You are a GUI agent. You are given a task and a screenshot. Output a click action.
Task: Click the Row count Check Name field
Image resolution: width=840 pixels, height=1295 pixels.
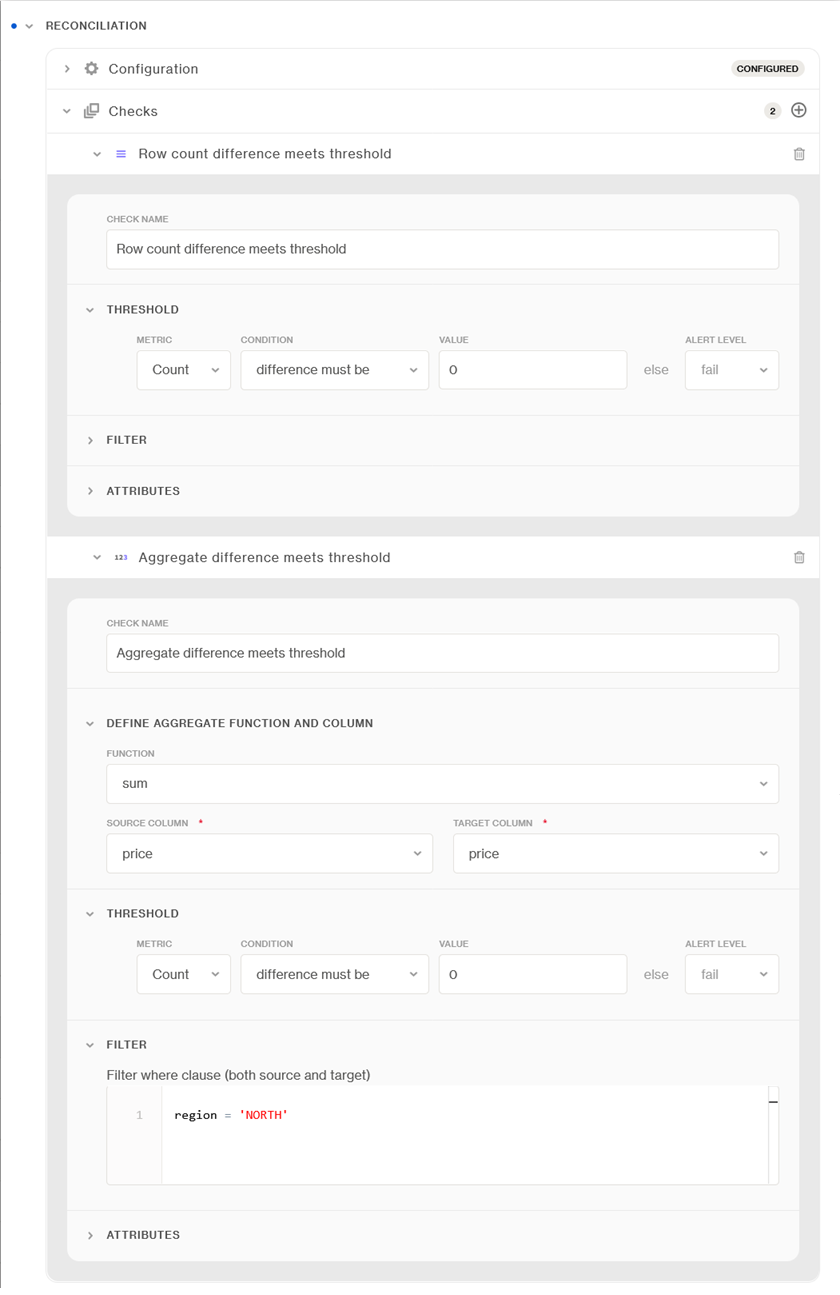[442, 249]
